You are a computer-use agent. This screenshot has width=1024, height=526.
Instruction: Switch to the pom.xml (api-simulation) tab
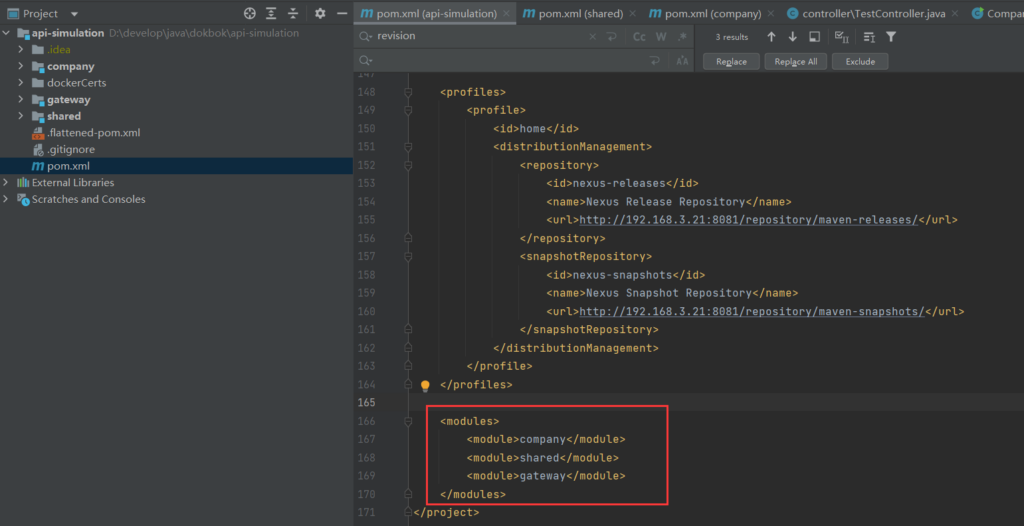(x=436, y=13)
